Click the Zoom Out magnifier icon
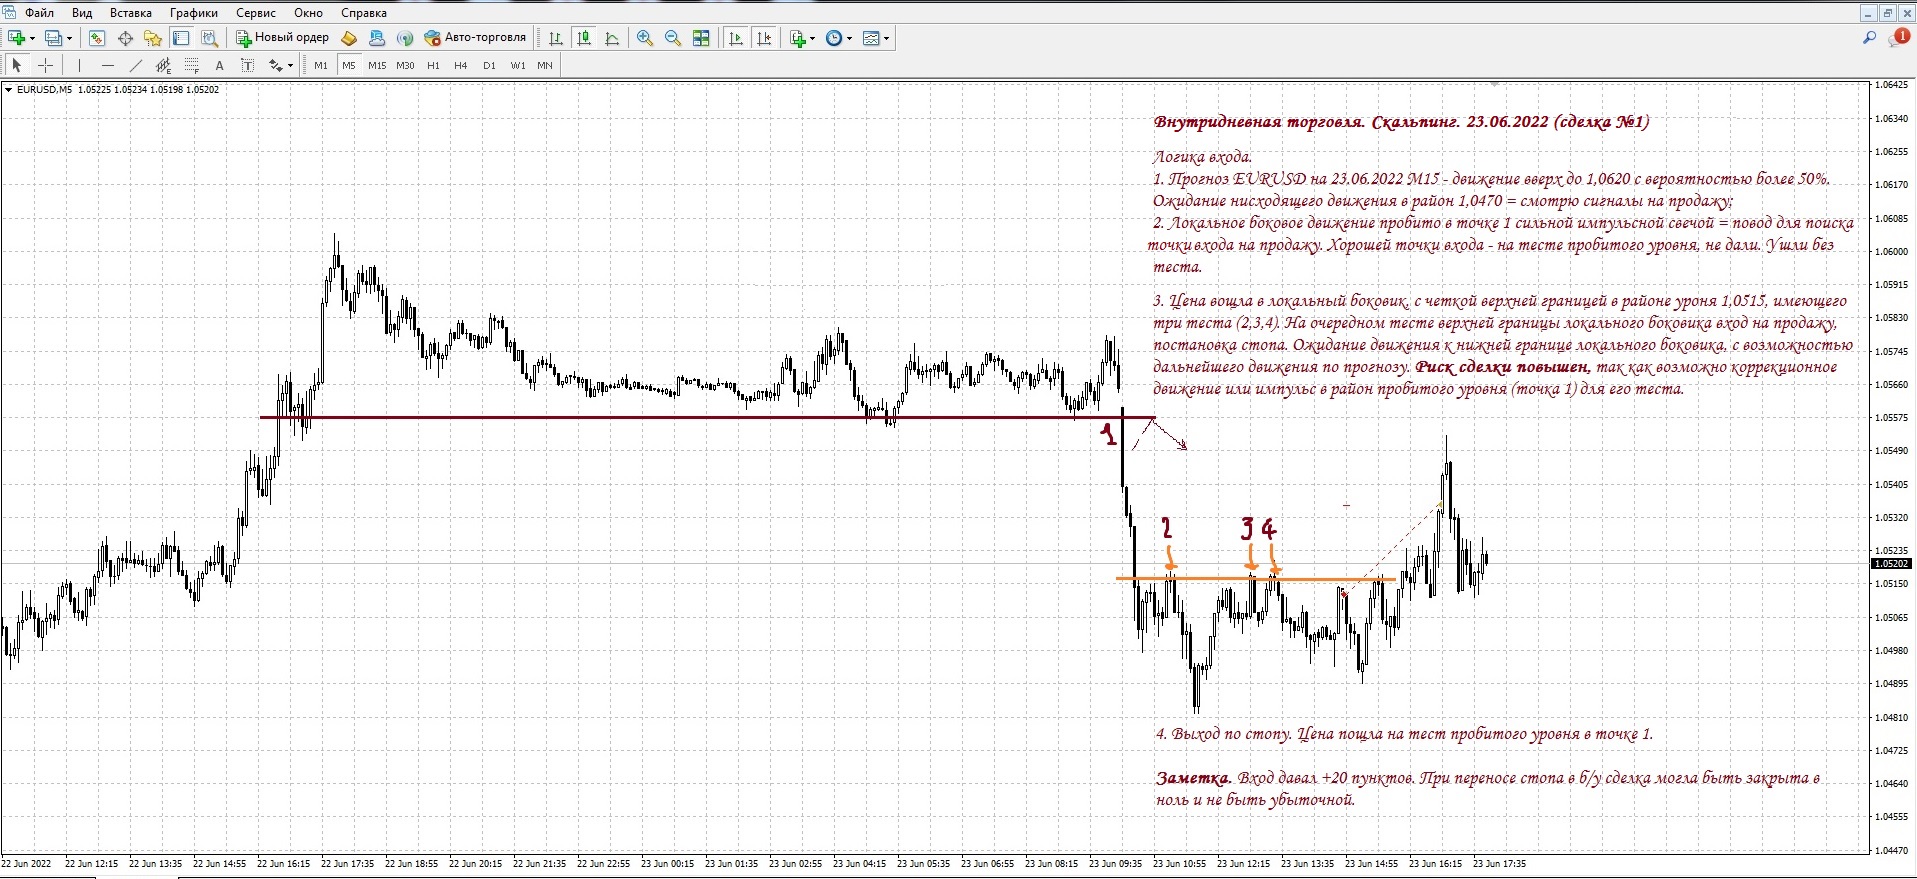 point(673,38)
